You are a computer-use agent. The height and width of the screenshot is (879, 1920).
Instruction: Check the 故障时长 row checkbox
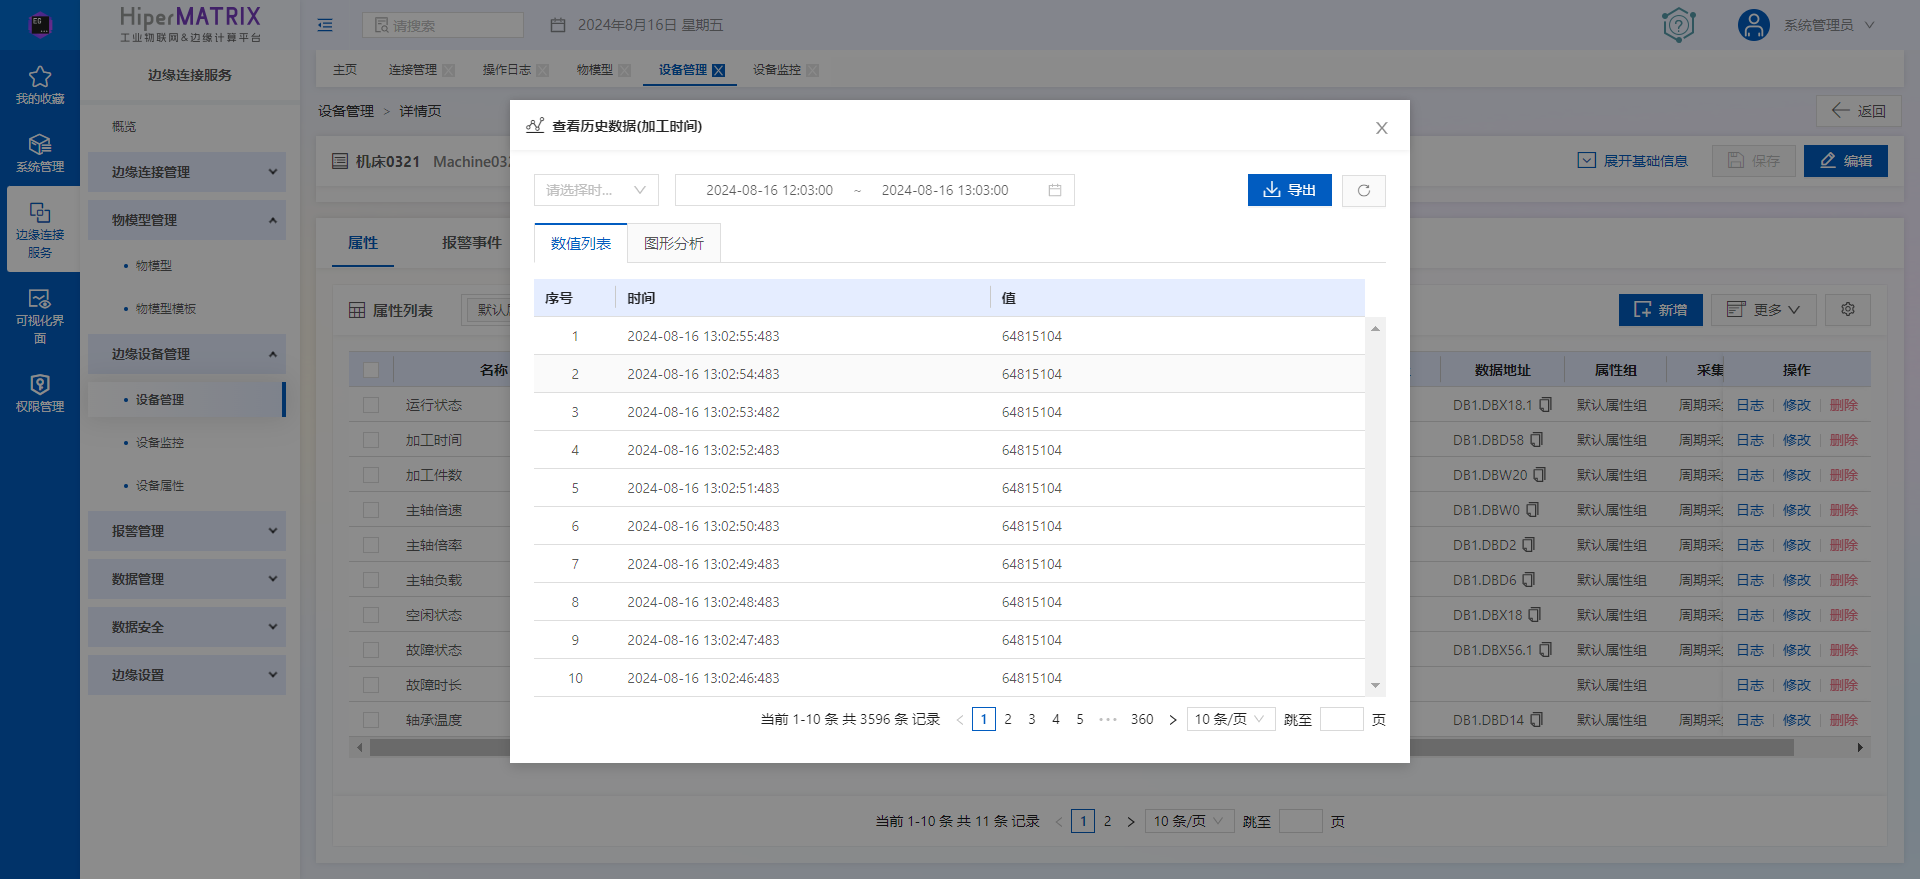pos(371,685)
